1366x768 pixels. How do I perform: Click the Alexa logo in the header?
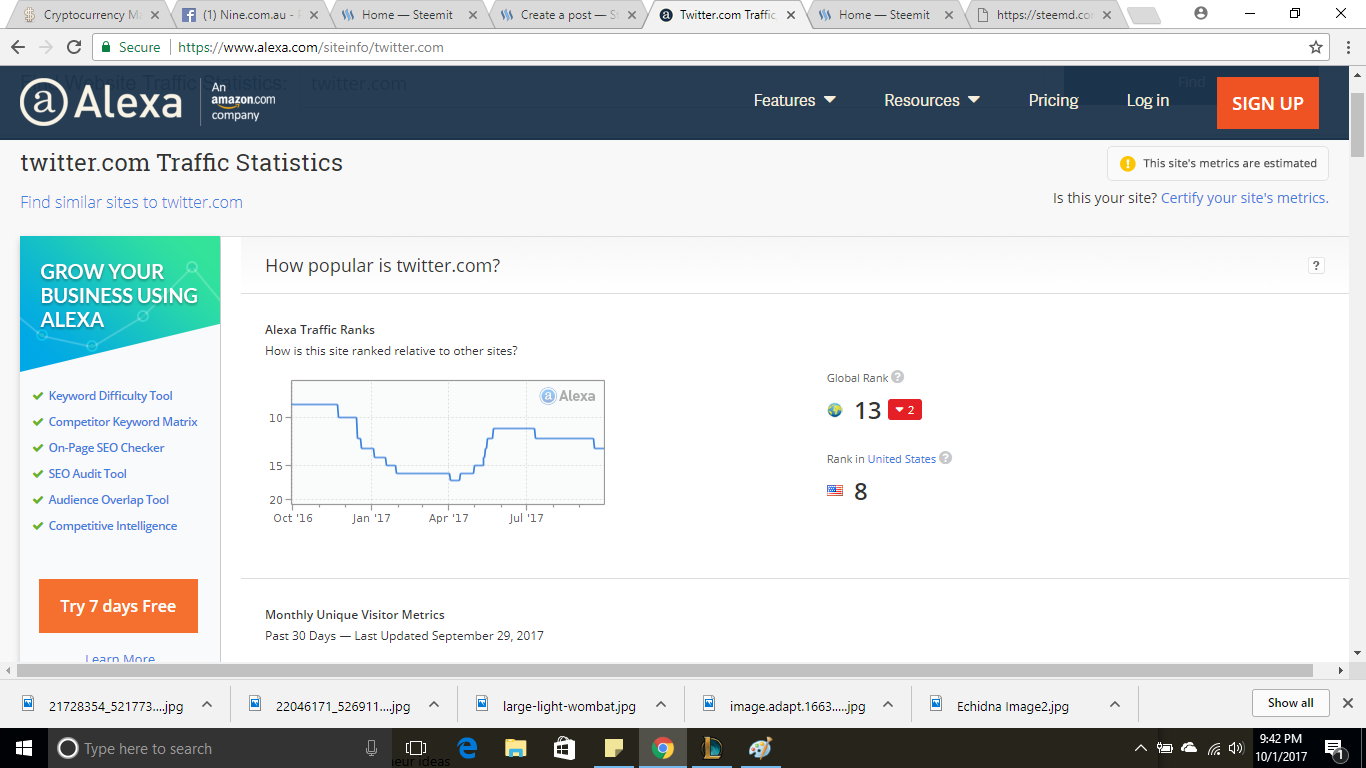pos(101,102)
